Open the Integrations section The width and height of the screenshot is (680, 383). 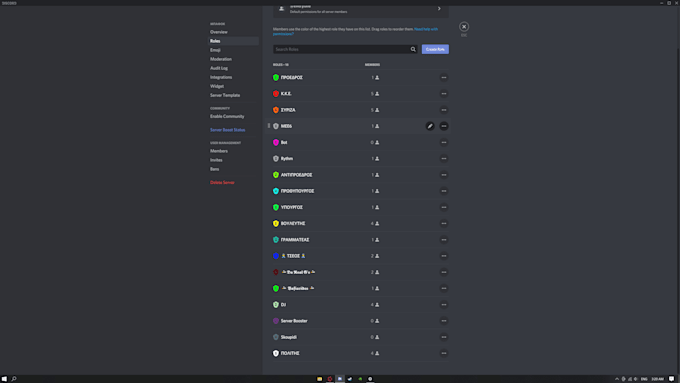click(x=221, y=77)
